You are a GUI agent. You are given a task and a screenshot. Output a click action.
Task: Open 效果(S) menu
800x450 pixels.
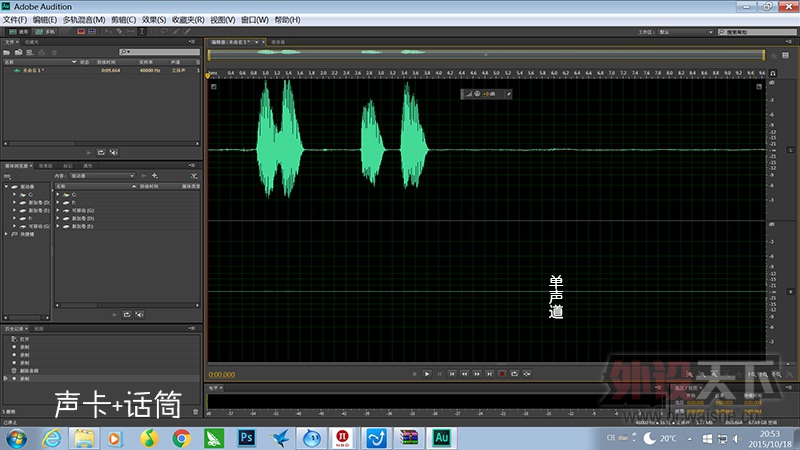[154, 20]
